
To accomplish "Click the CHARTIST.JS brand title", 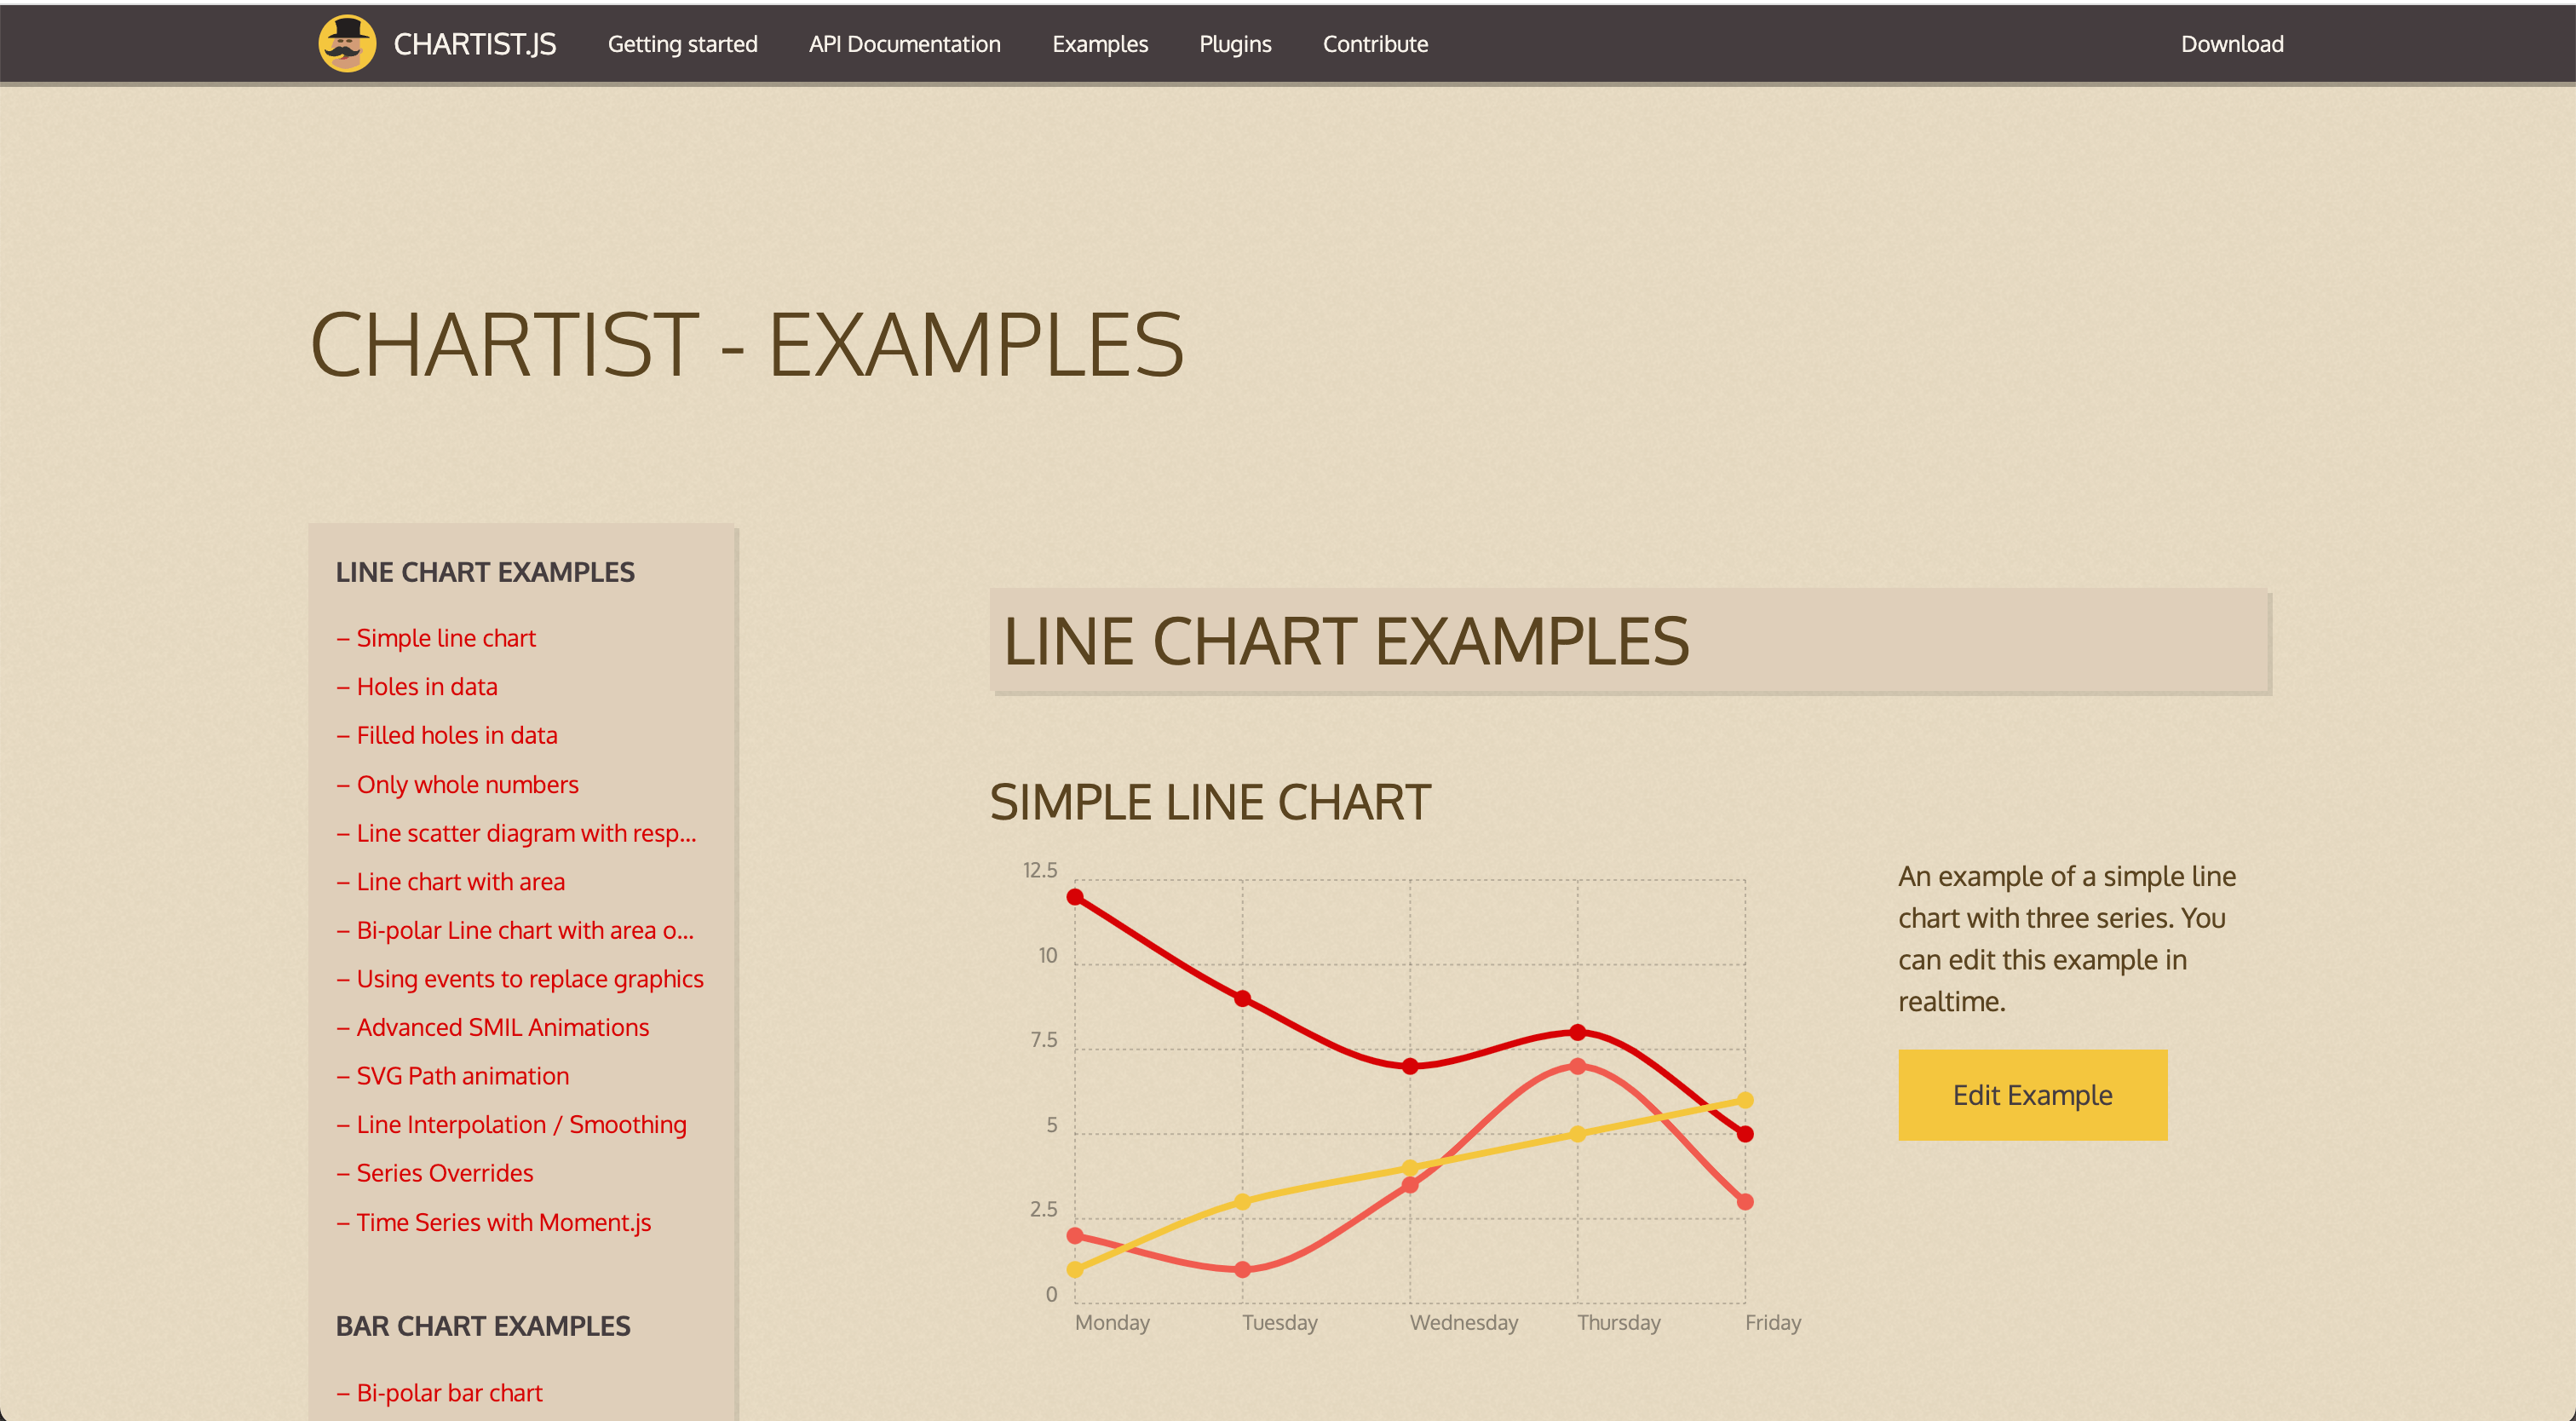I will pos(475,44).
